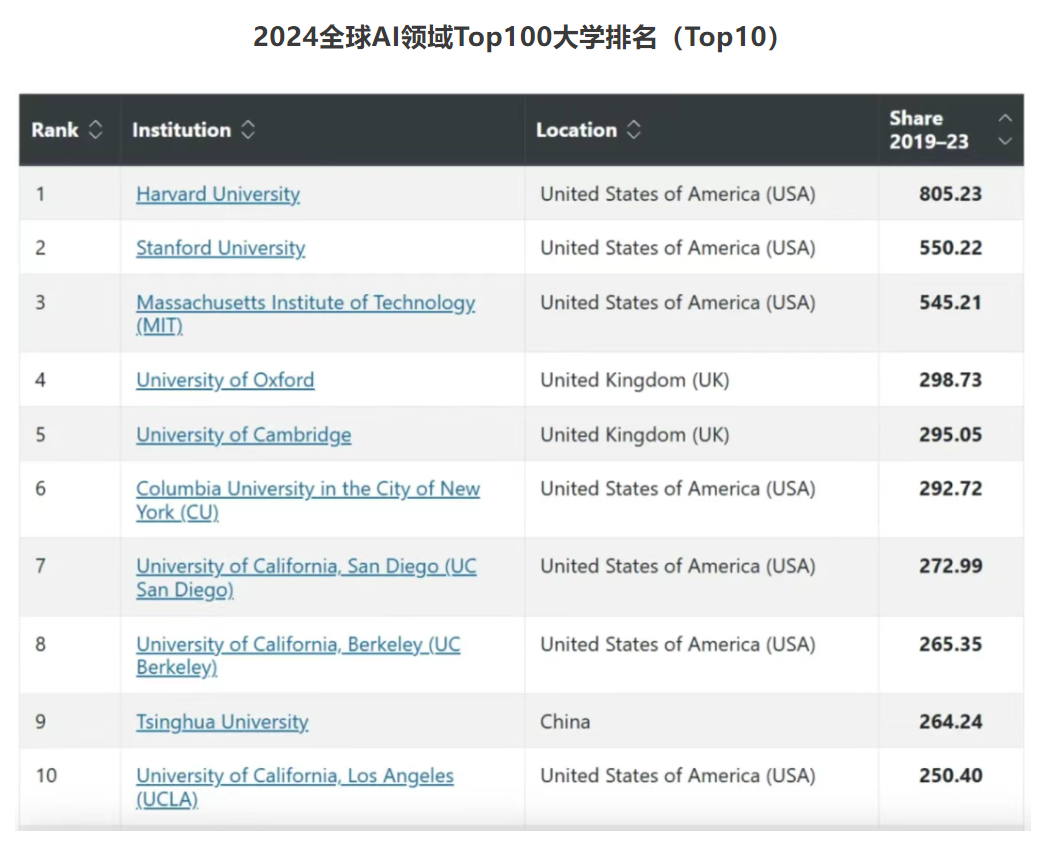
Task: Select share value 298.73
Action: point(950,380)
